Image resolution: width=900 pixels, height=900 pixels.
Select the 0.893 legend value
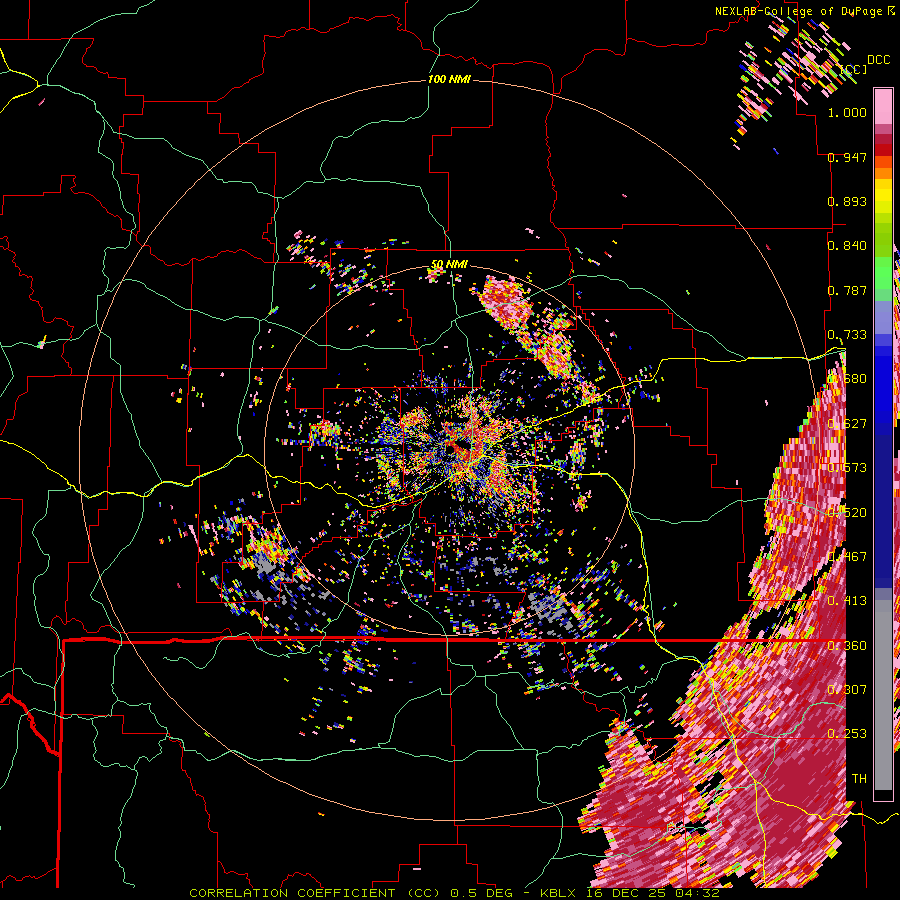point(847,201)
